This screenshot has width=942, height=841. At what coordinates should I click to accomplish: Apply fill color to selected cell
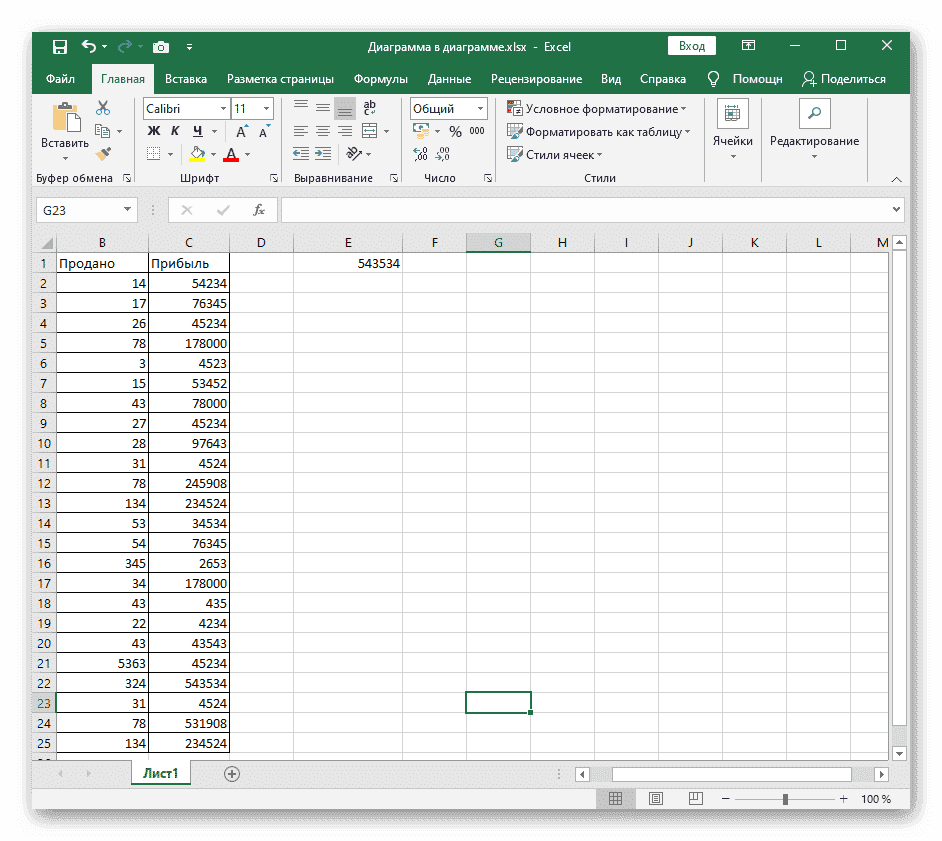click(x=198, y=153)
